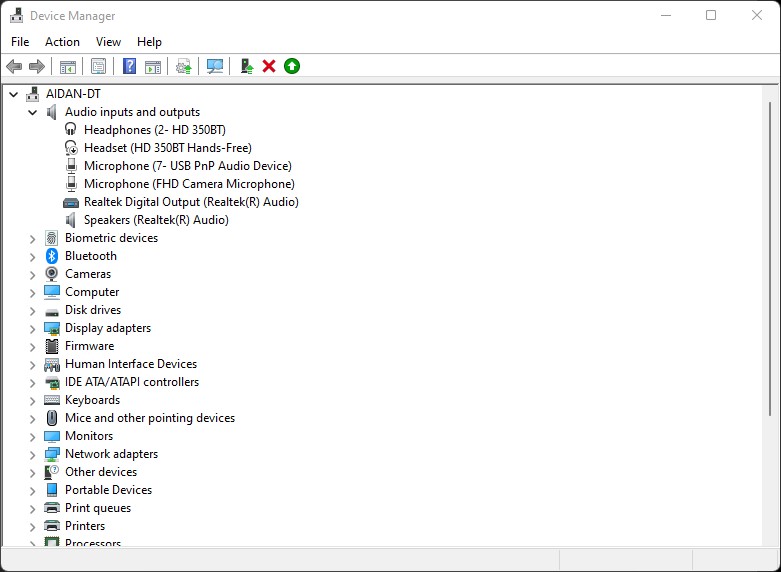
Task: Click the red X uninstall device icon
Action: (269, 66)
